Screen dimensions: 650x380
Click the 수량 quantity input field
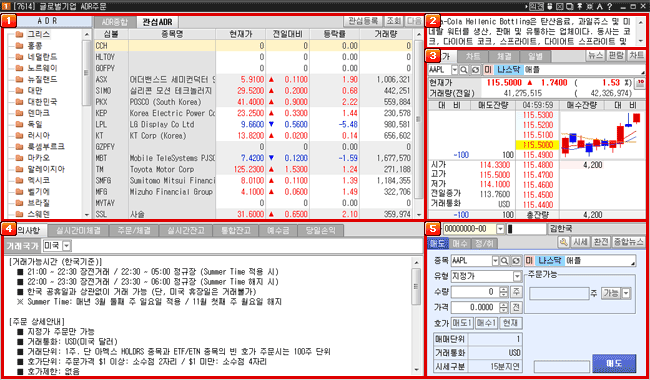tap(475, 292)
